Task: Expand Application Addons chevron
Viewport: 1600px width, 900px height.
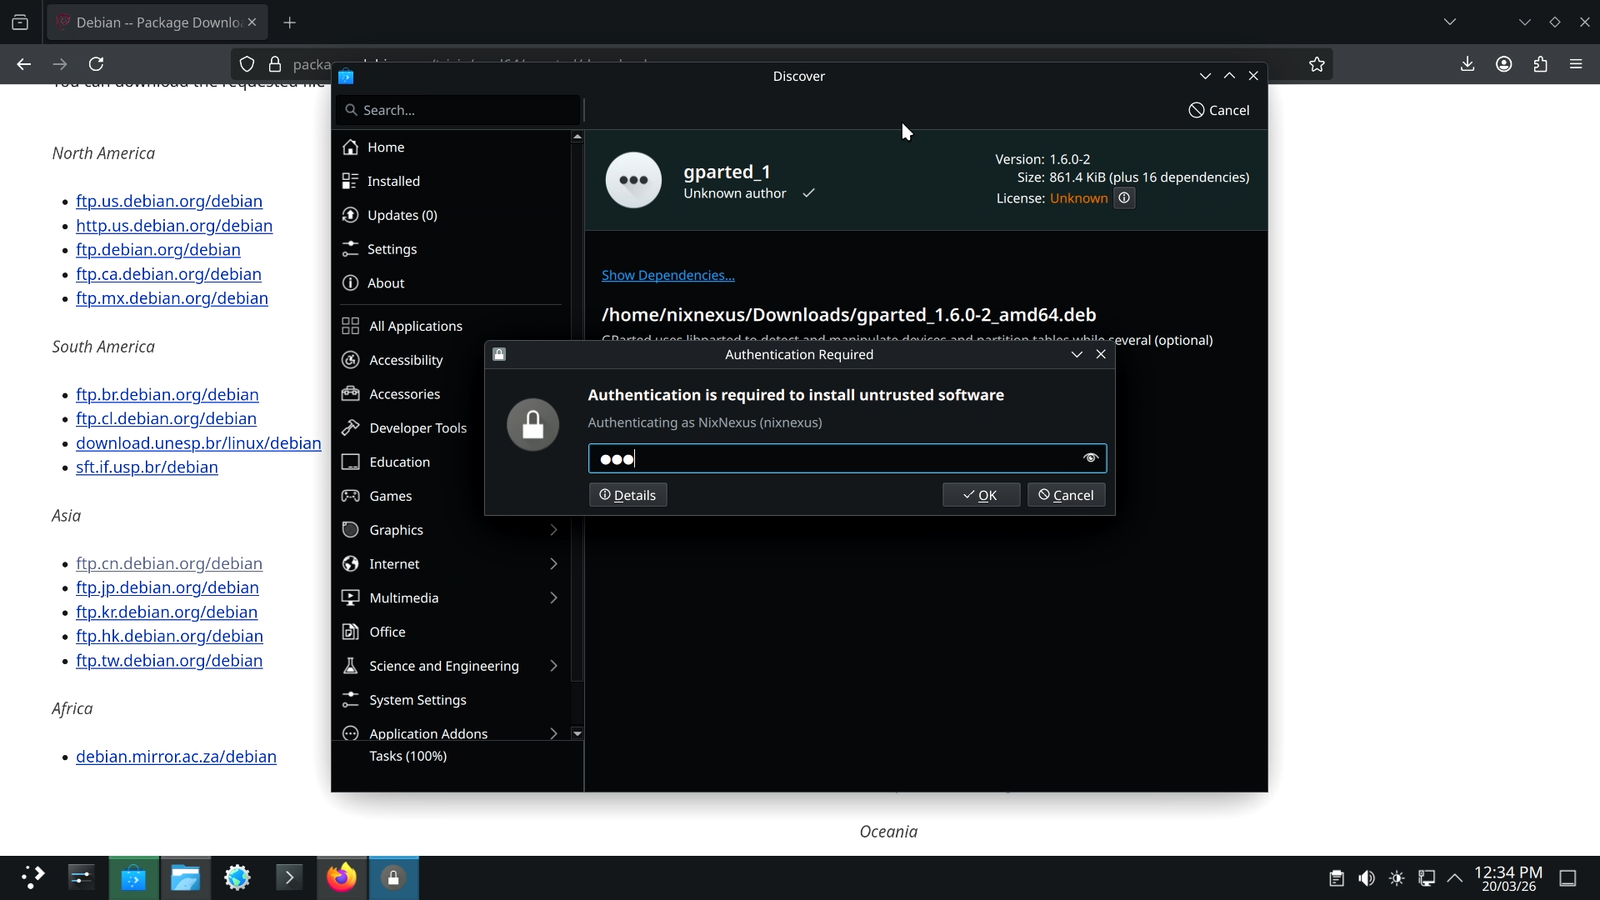Action: pyautogui.click(x=554, y=733)
